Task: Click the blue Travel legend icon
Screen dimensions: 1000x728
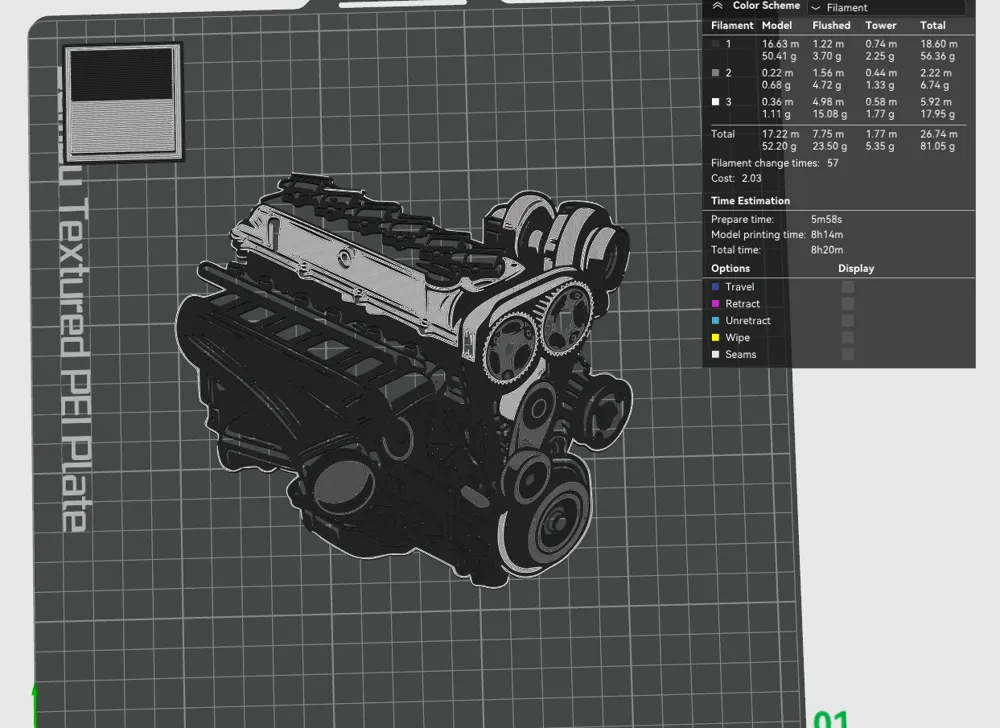Action: tap(716, 287)
